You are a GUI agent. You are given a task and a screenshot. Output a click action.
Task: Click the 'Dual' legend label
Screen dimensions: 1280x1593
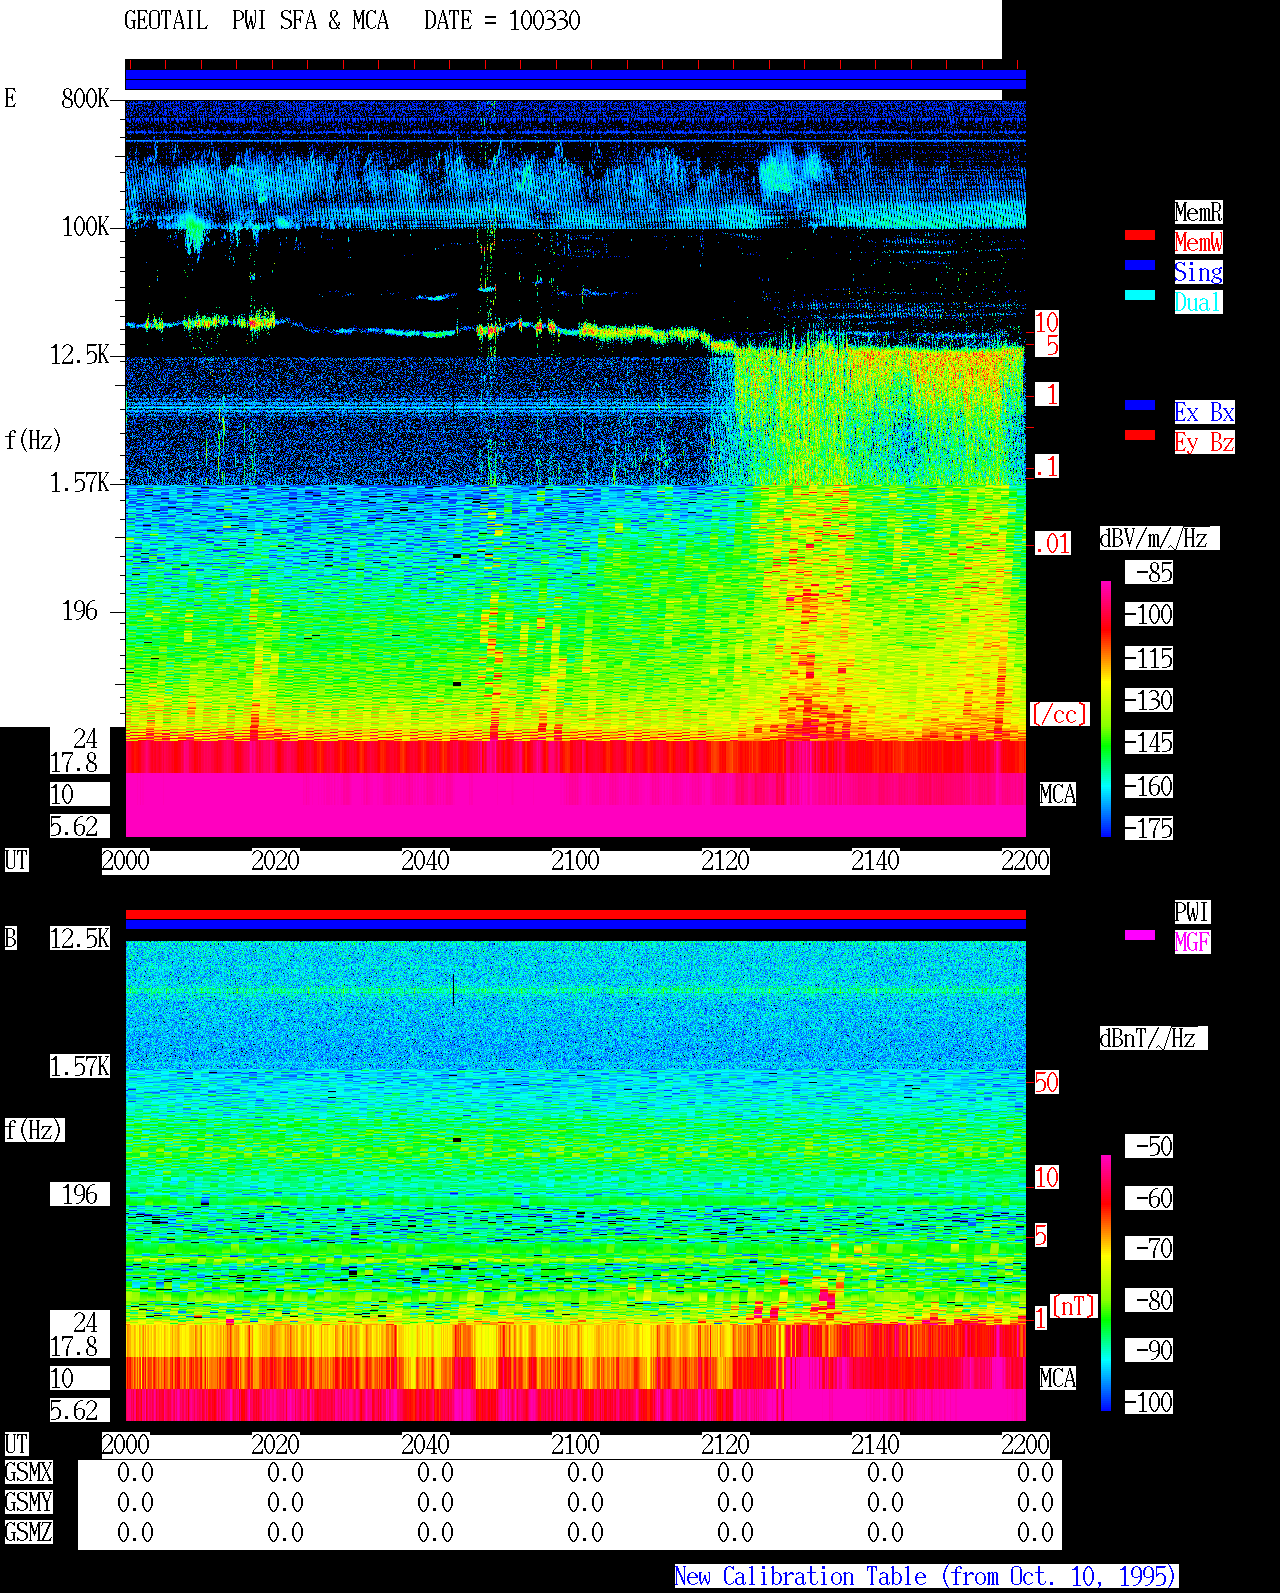coord(1198,302)
